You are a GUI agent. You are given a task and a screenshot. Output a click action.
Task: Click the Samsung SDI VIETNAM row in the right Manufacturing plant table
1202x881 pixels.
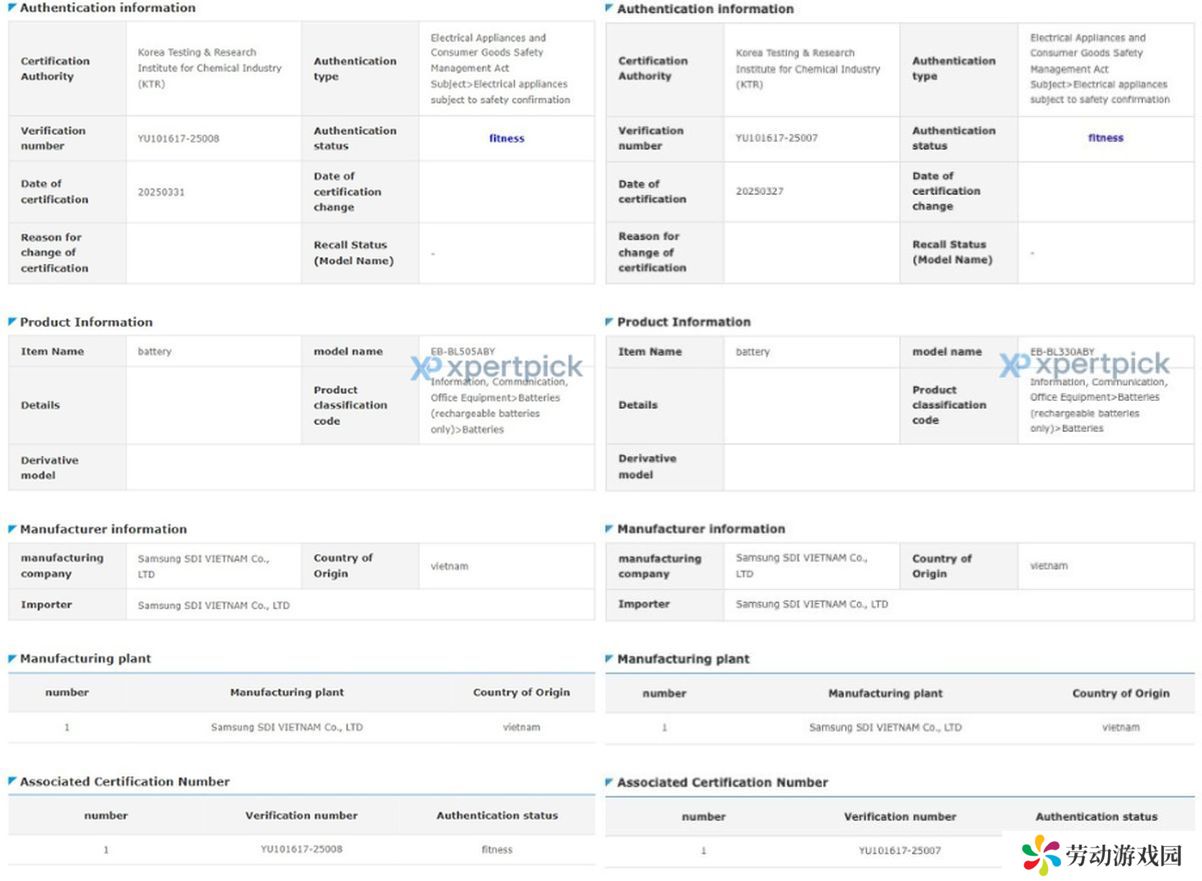click(900, 728)
